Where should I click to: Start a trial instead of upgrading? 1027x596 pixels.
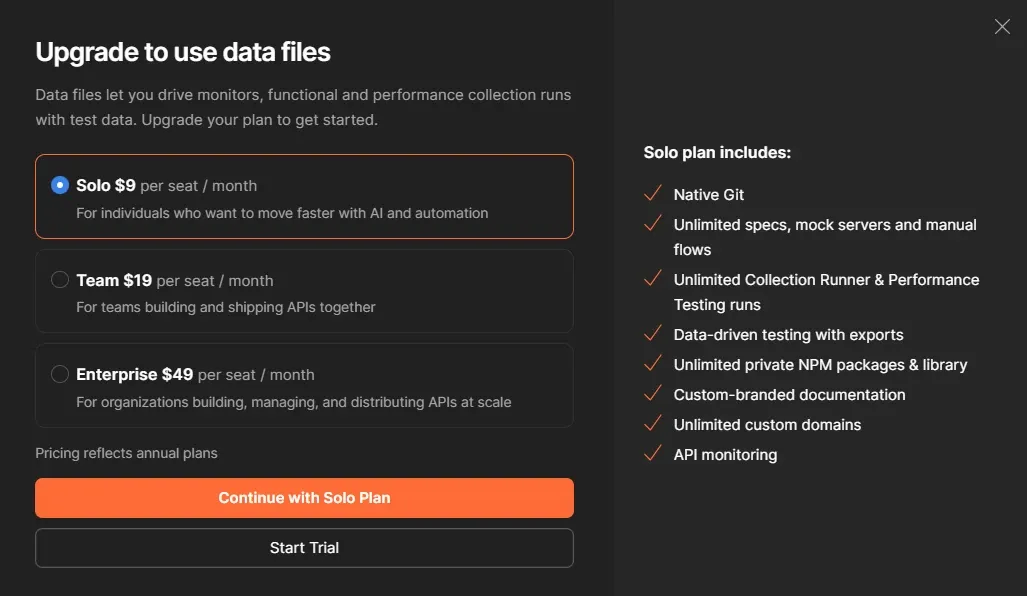coord(304,547)
